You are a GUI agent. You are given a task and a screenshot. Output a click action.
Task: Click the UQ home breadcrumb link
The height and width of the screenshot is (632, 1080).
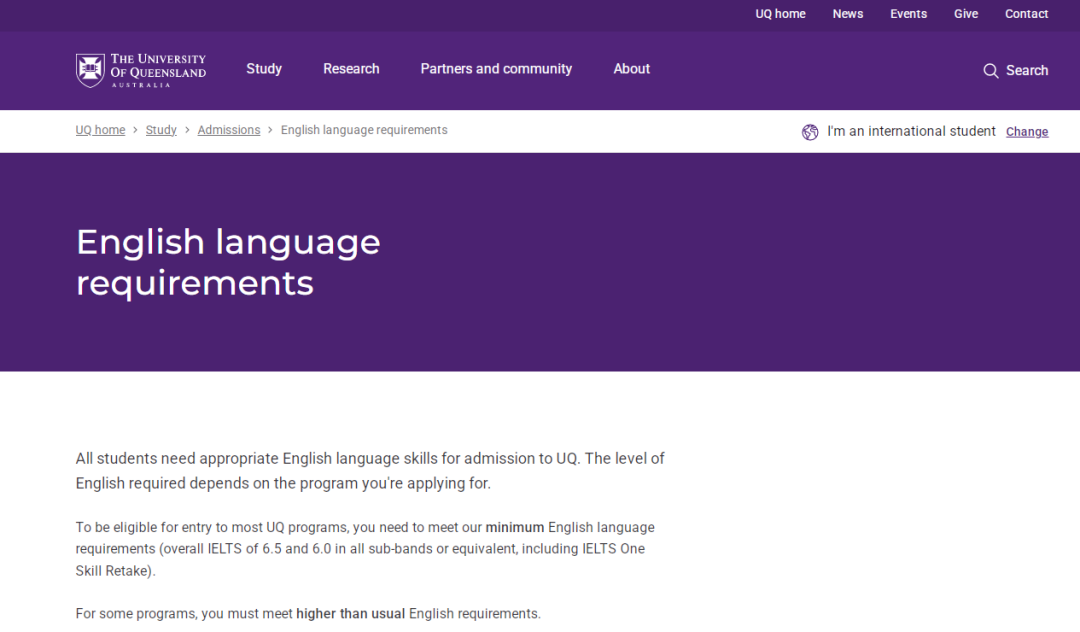click(x=100, y=130)
